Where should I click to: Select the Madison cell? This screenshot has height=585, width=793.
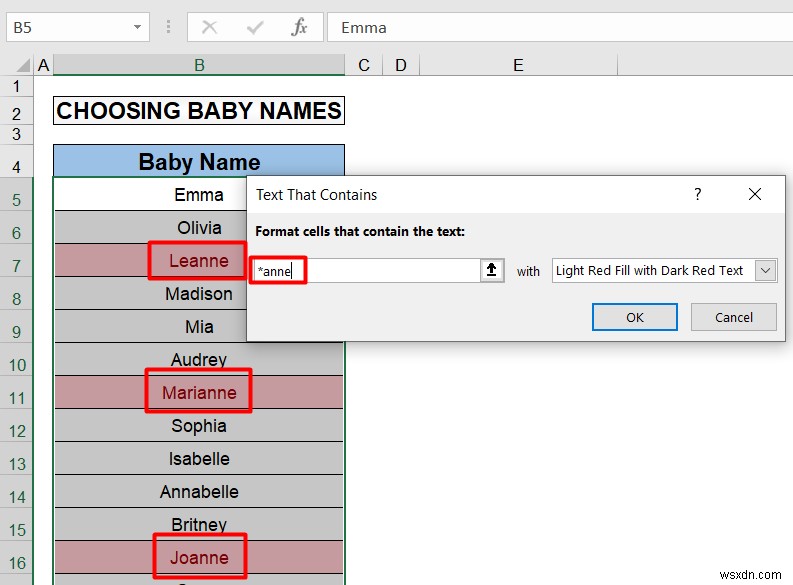point(150,294)
